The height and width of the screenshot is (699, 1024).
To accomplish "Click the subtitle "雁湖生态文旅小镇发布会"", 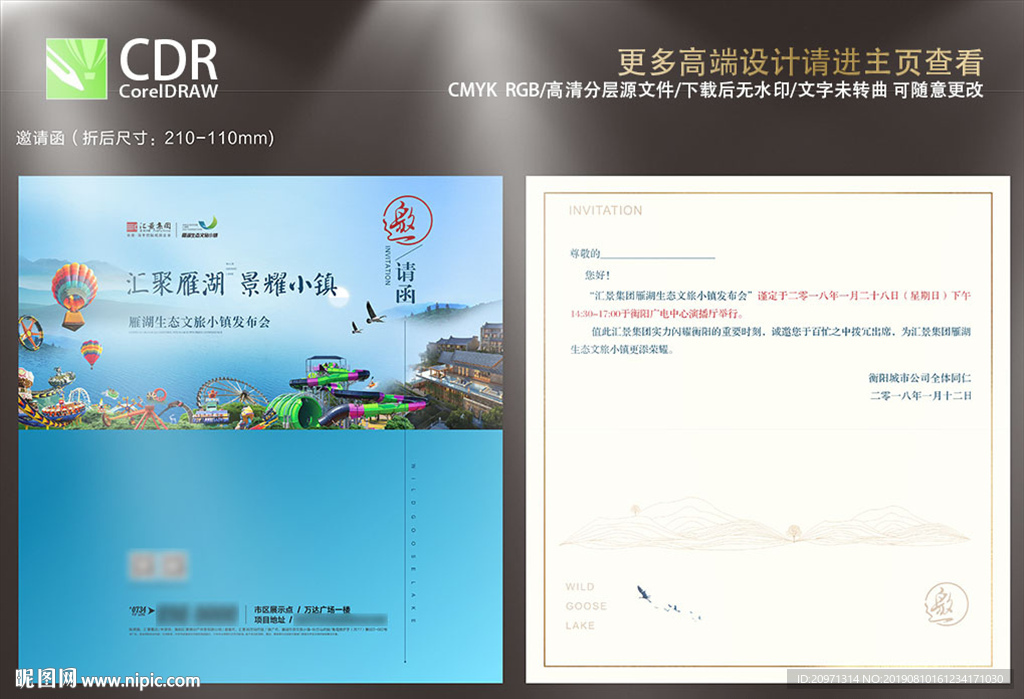I will coord(199,321).
